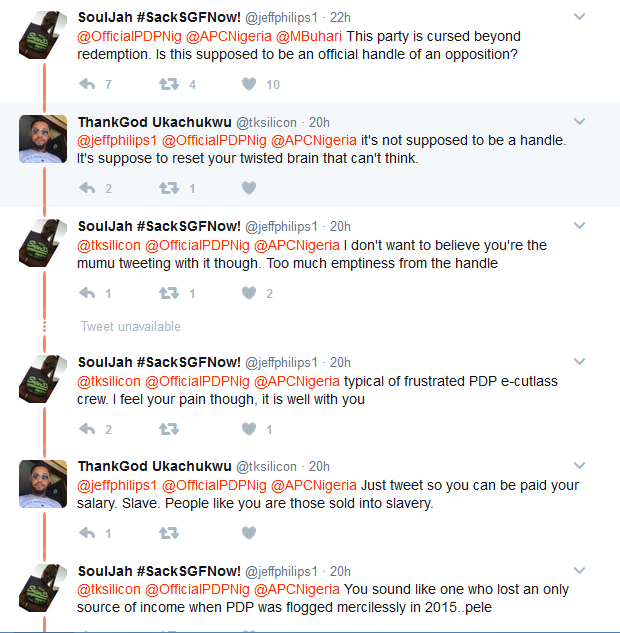The width and height of the screenshot is (620, 633).
Task: Open more options on 'twisted brain' tweet
Action: click(579, 122)
